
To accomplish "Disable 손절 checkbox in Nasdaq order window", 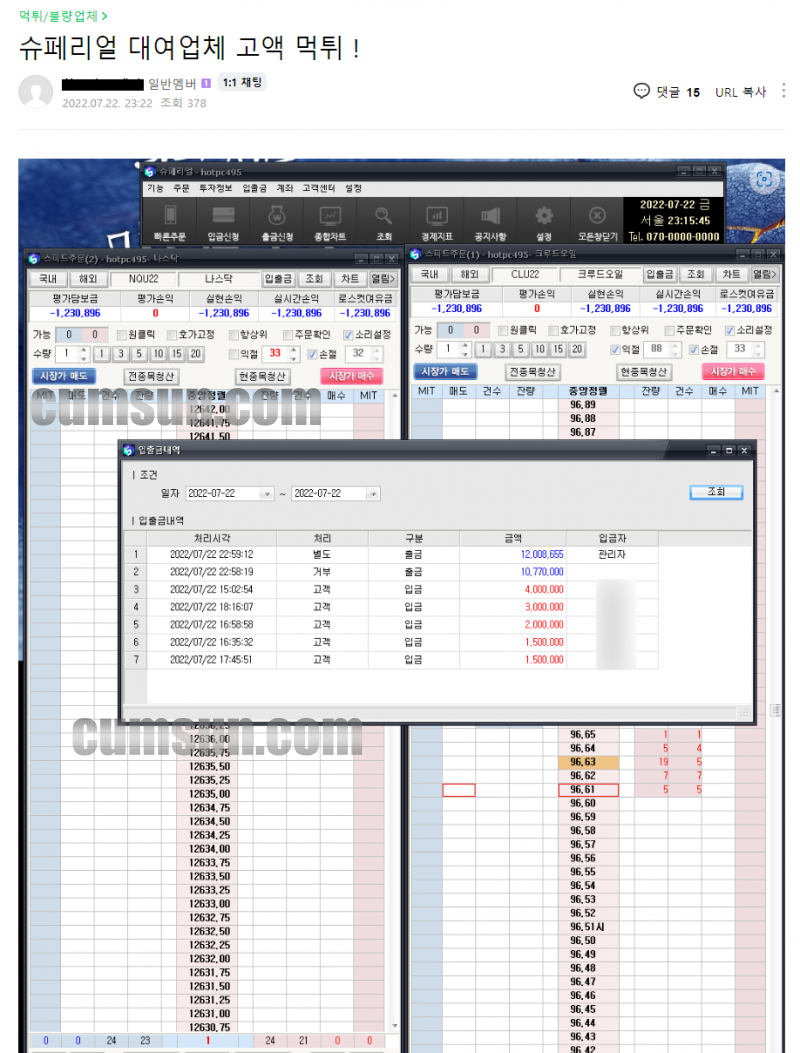I will (x=313, y=354).
